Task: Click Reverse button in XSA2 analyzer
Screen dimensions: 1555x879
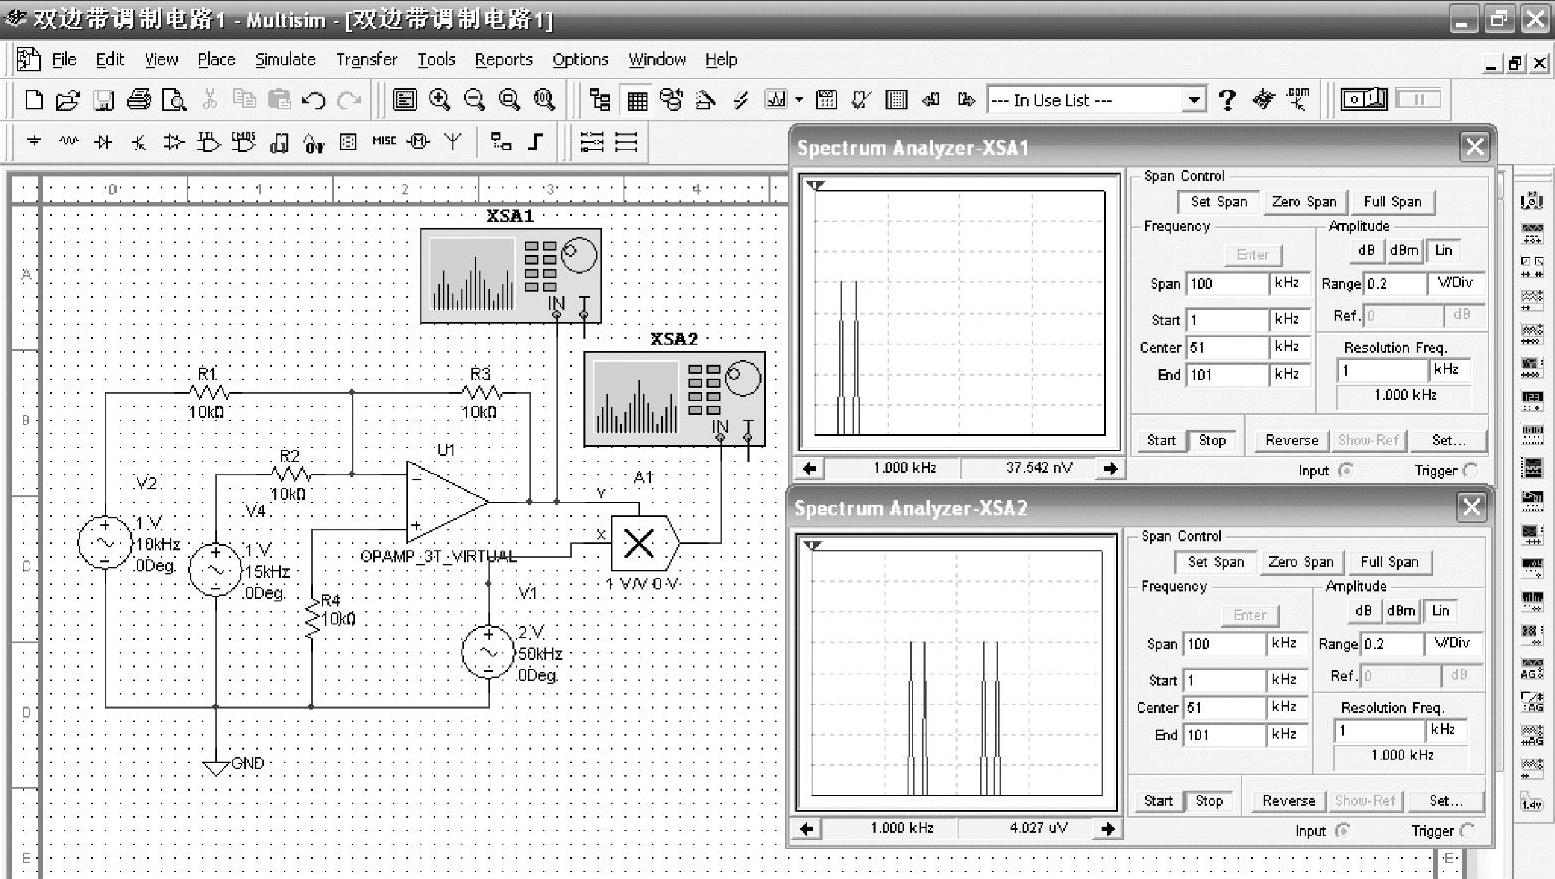Action: pyautogui.click(x=1288, y=801)
